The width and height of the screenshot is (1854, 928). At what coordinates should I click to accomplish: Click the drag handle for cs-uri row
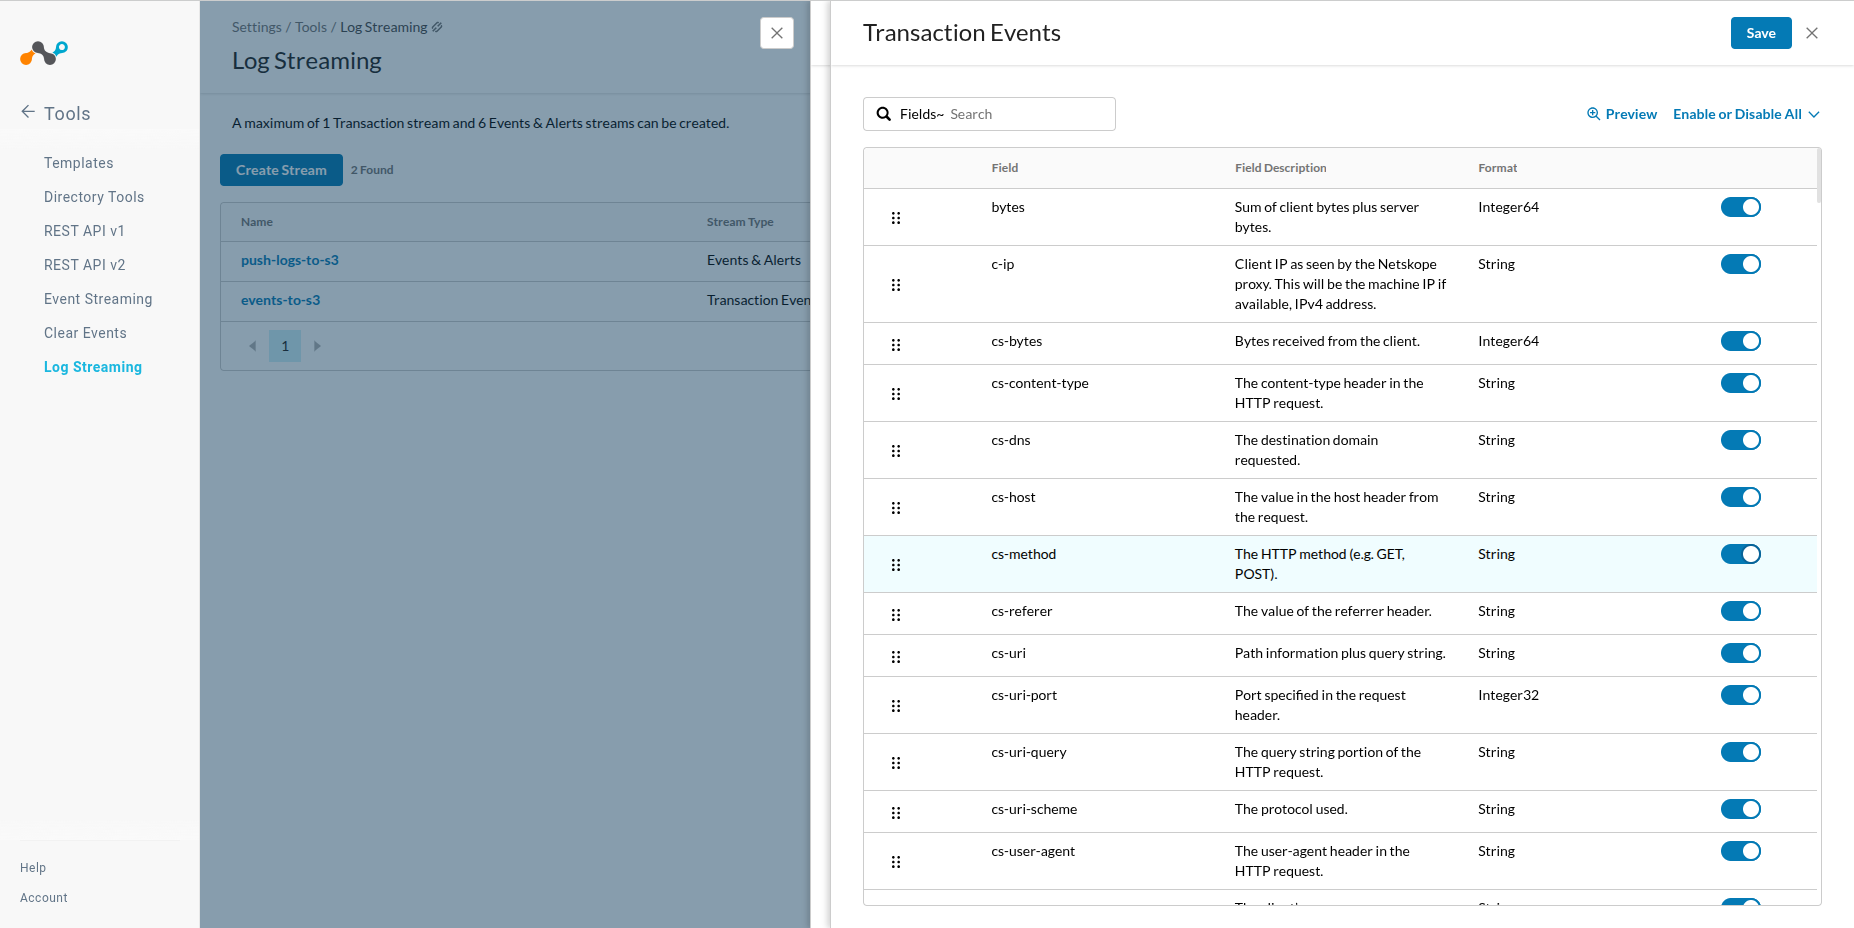tap(896, 657)
